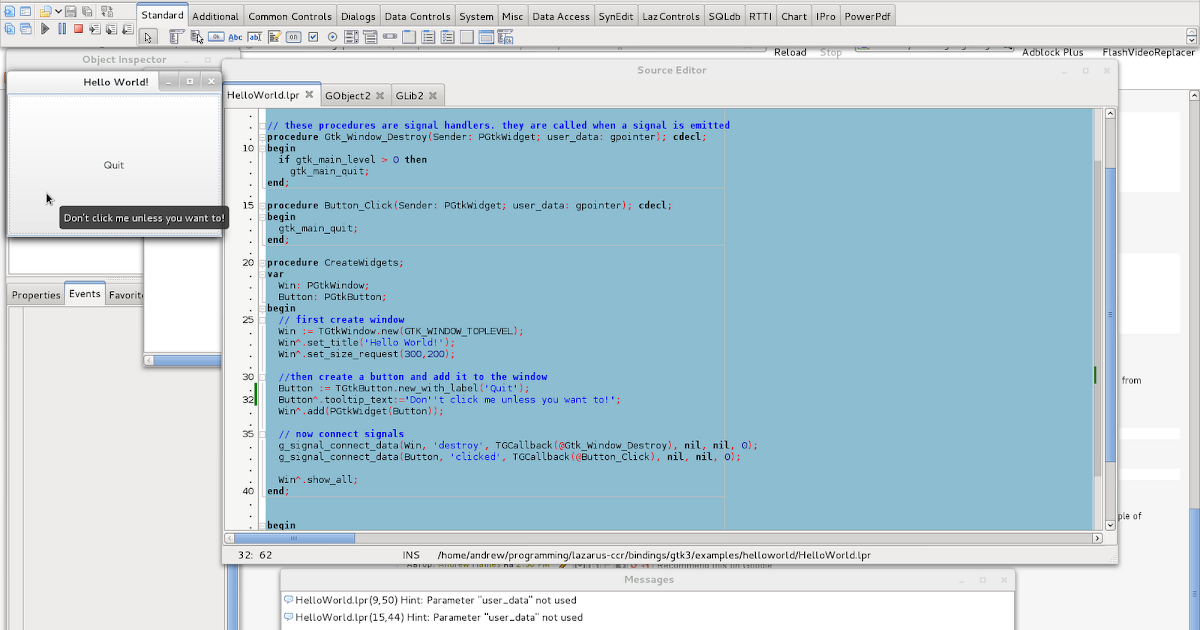
Task: Switch to the Additional palette tab
Action: pos(215,16)
